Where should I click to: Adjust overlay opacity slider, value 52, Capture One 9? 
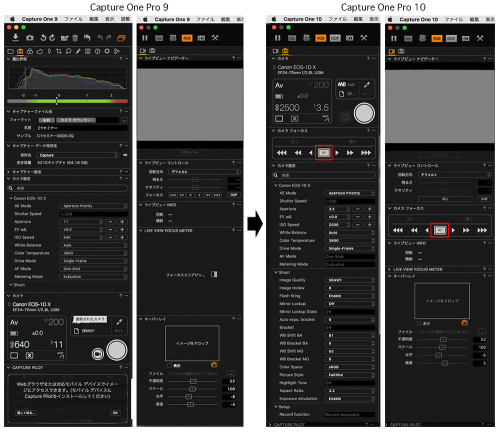(x=193, y=381)
